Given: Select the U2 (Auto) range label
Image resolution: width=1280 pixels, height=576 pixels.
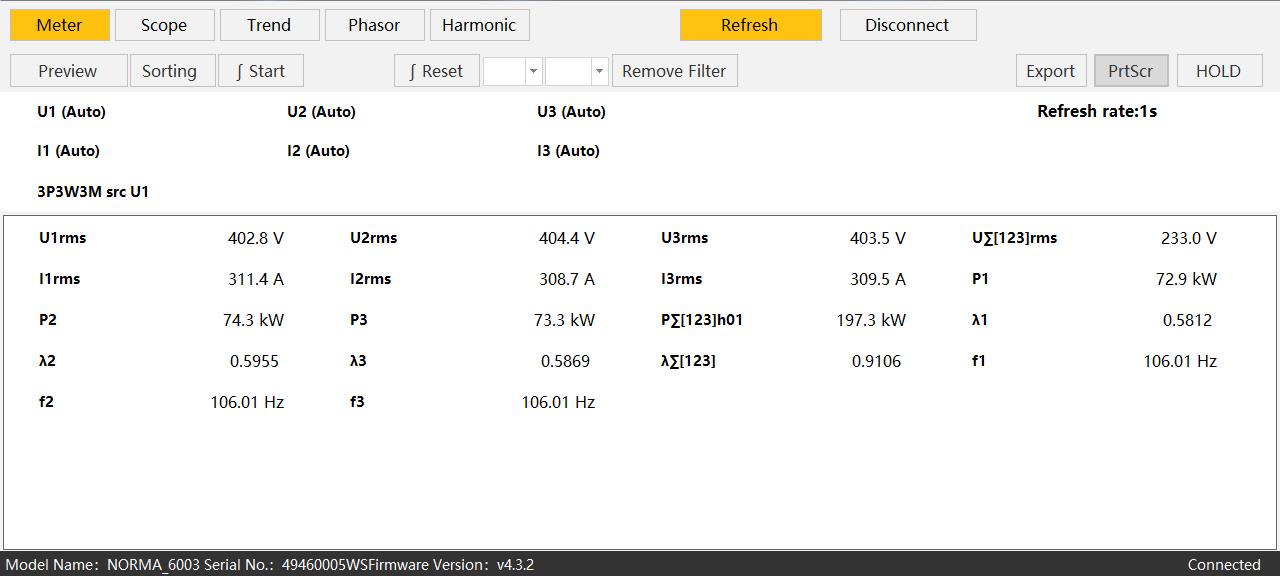Looking at the screenshot, I should click(321, 112).
